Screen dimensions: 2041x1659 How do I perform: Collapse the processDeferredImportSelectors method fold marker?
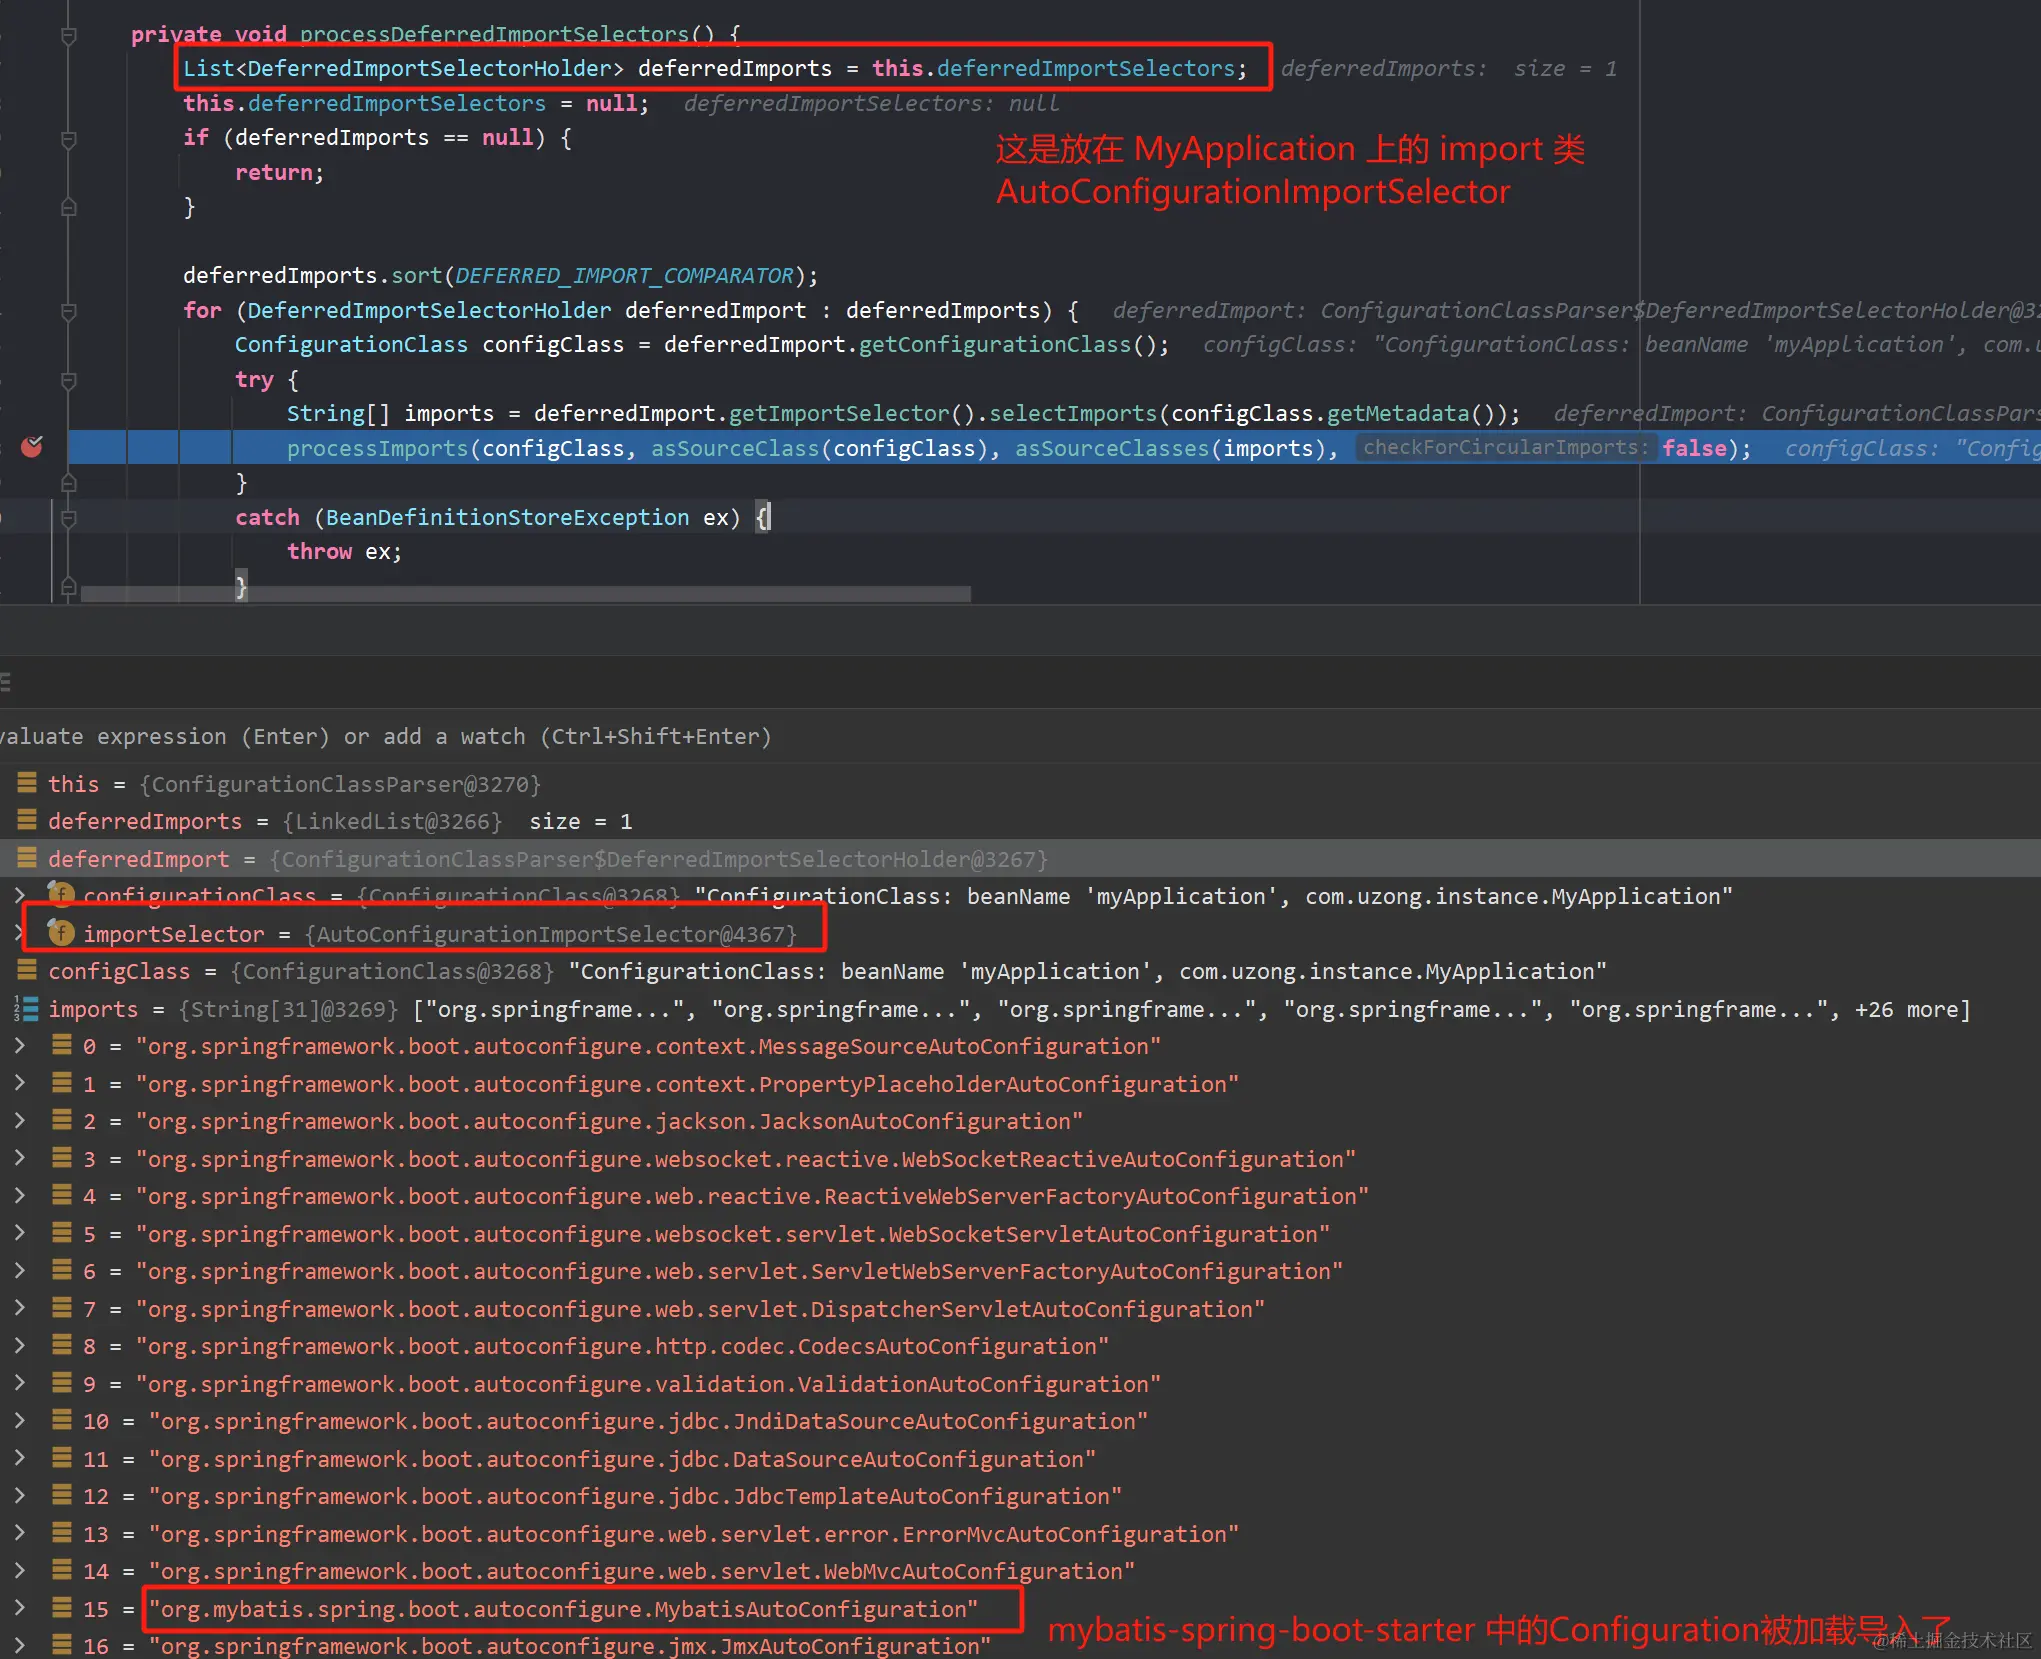click(x=69, y=36)
